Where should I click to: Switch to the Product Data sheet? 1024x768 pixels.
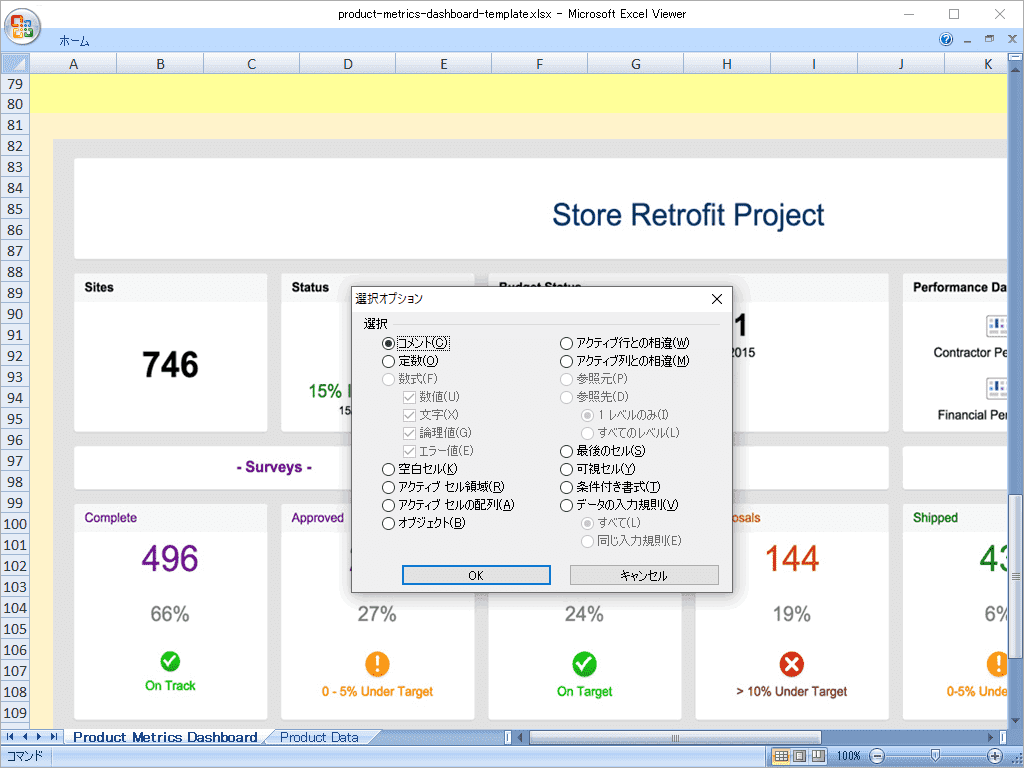point(319,737)
